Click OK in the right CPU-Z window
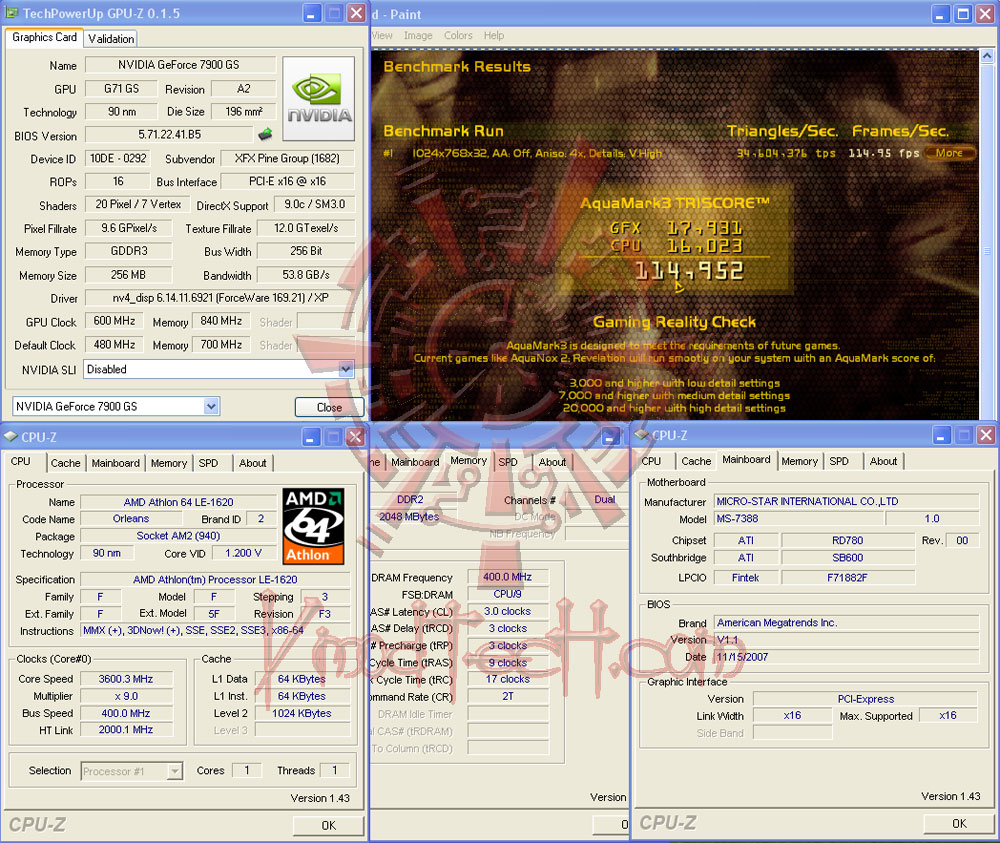The image size is (1000, 843). point(959,823)
